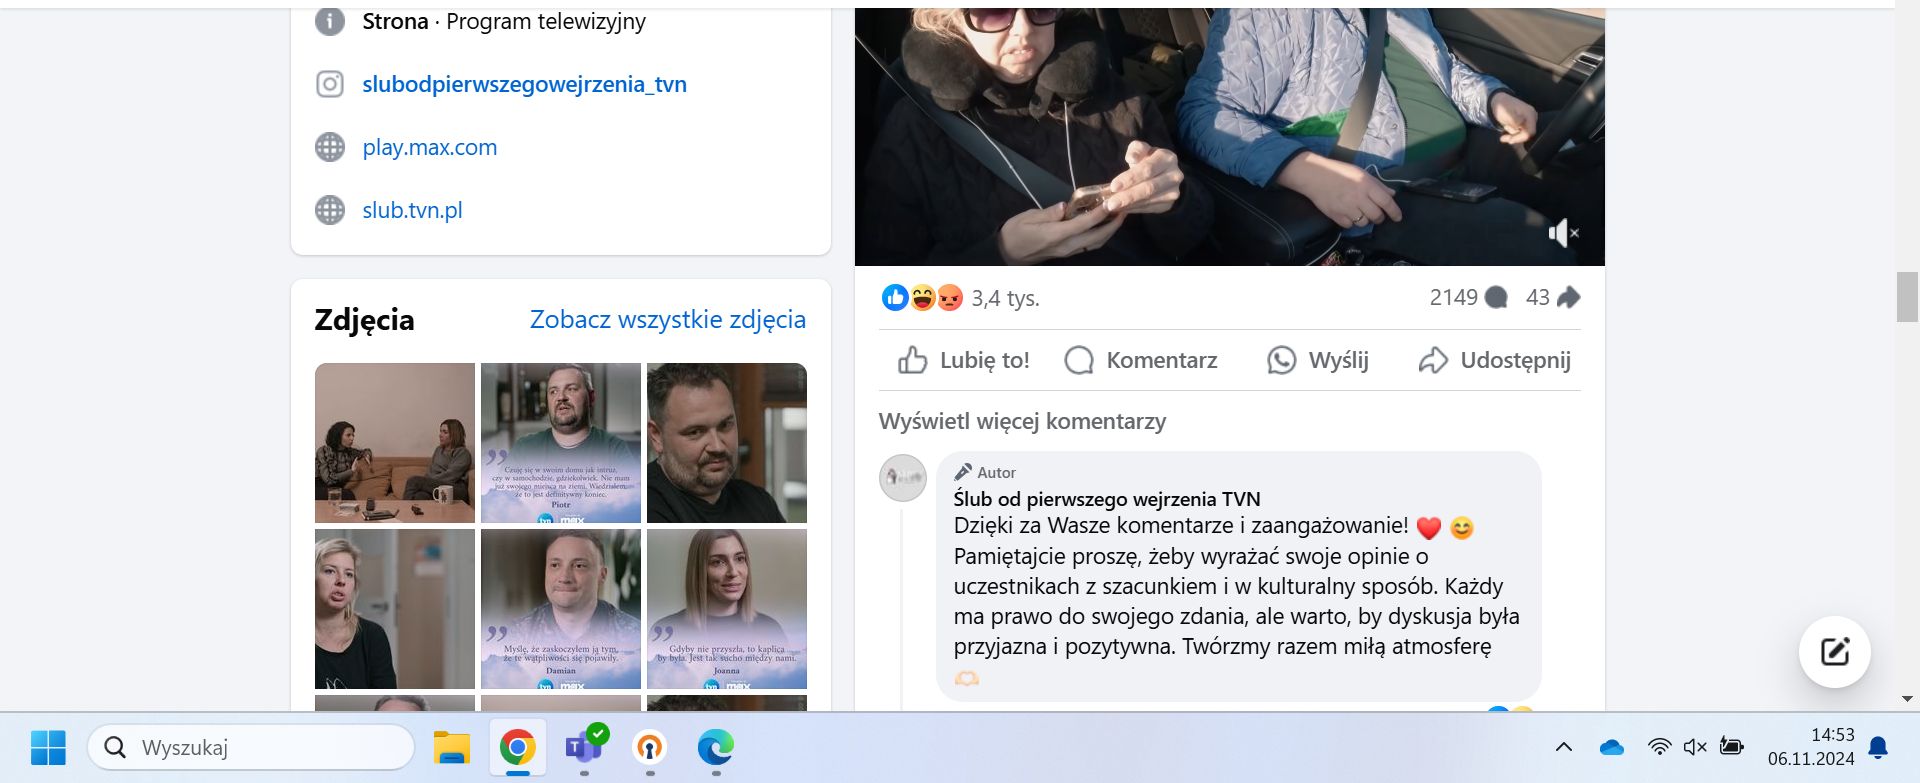Click the info icon next to Strona

[330, 21]
